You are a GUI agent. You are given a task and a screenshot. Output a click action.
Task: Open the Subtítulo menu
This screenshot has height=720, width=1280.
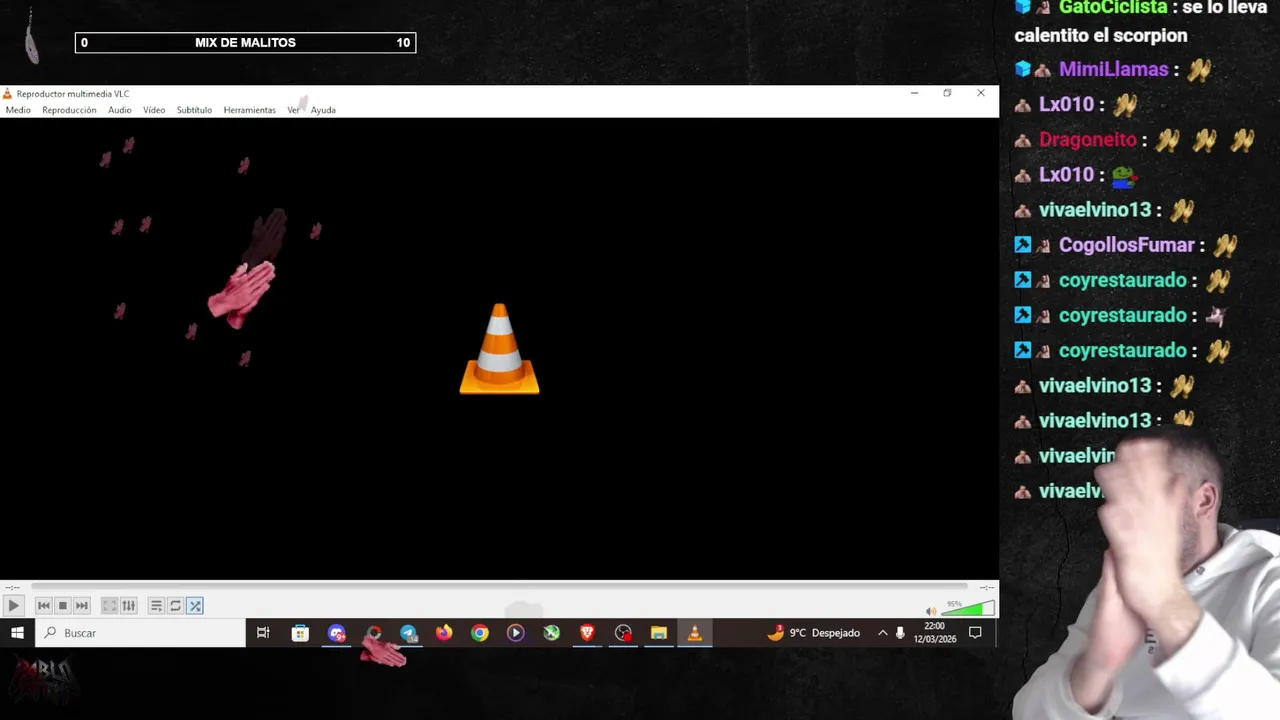(194, 110)
